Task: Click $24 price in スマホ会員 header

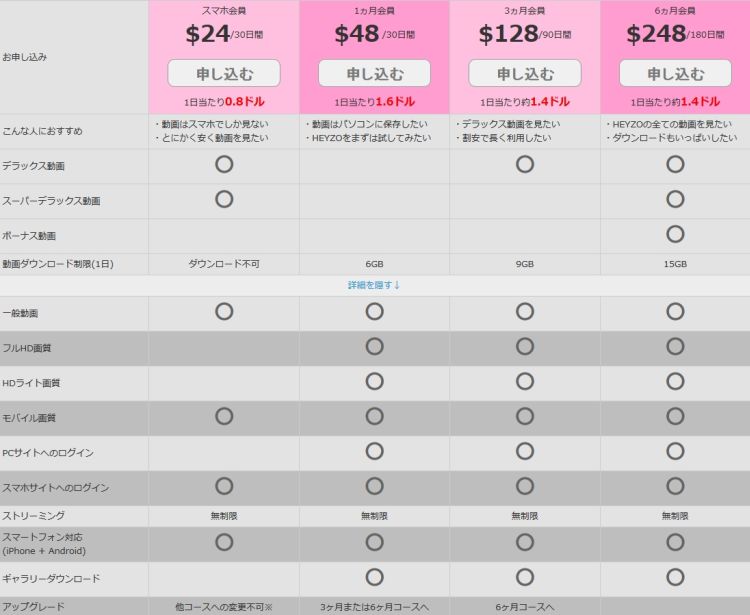Action: click(208, 34)
